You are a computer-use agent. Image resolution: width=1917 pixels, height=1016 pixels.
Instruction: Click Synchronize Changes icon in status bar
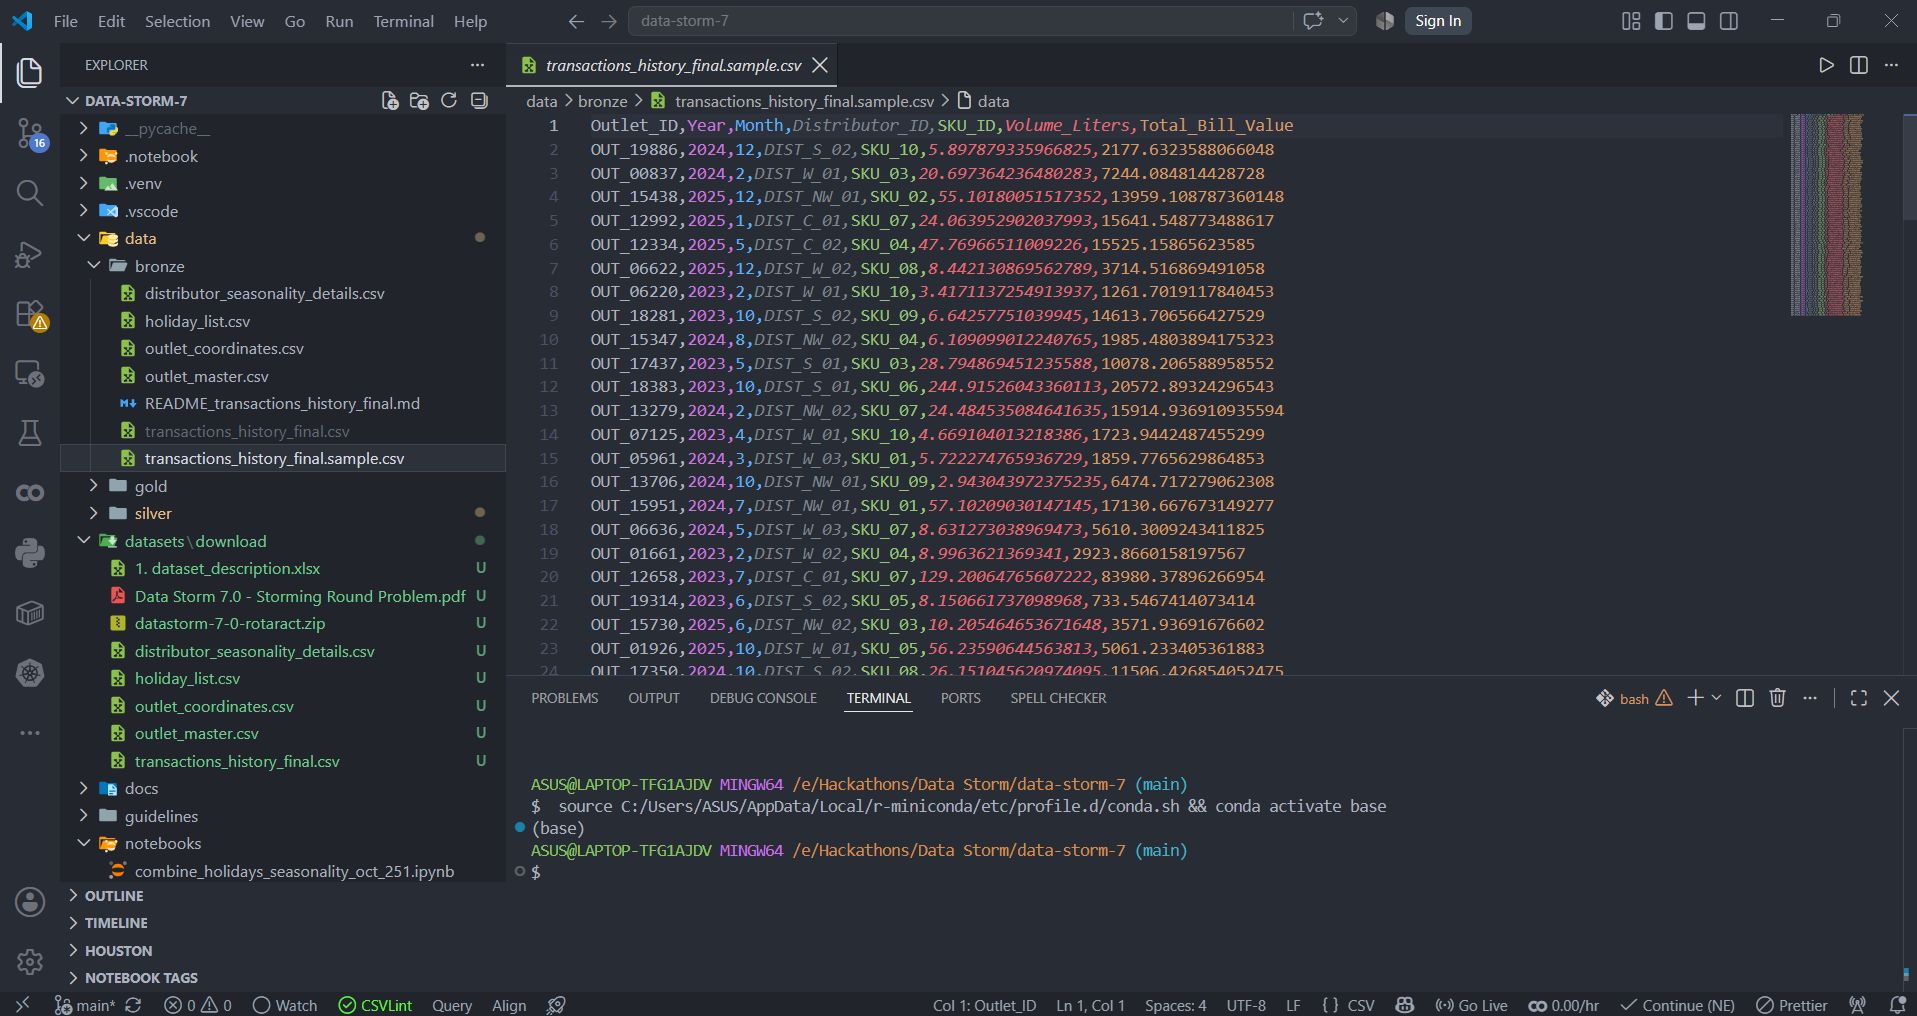pyautogui.click(x=133, y=1005)
